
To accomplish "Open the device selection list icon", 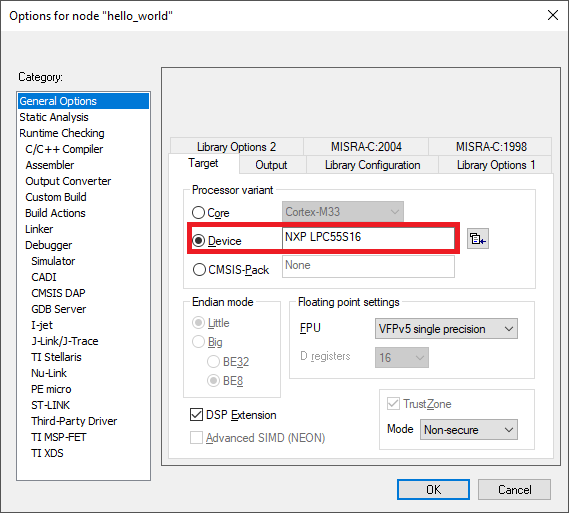I will pyautogui.click(x=478, y=239).
